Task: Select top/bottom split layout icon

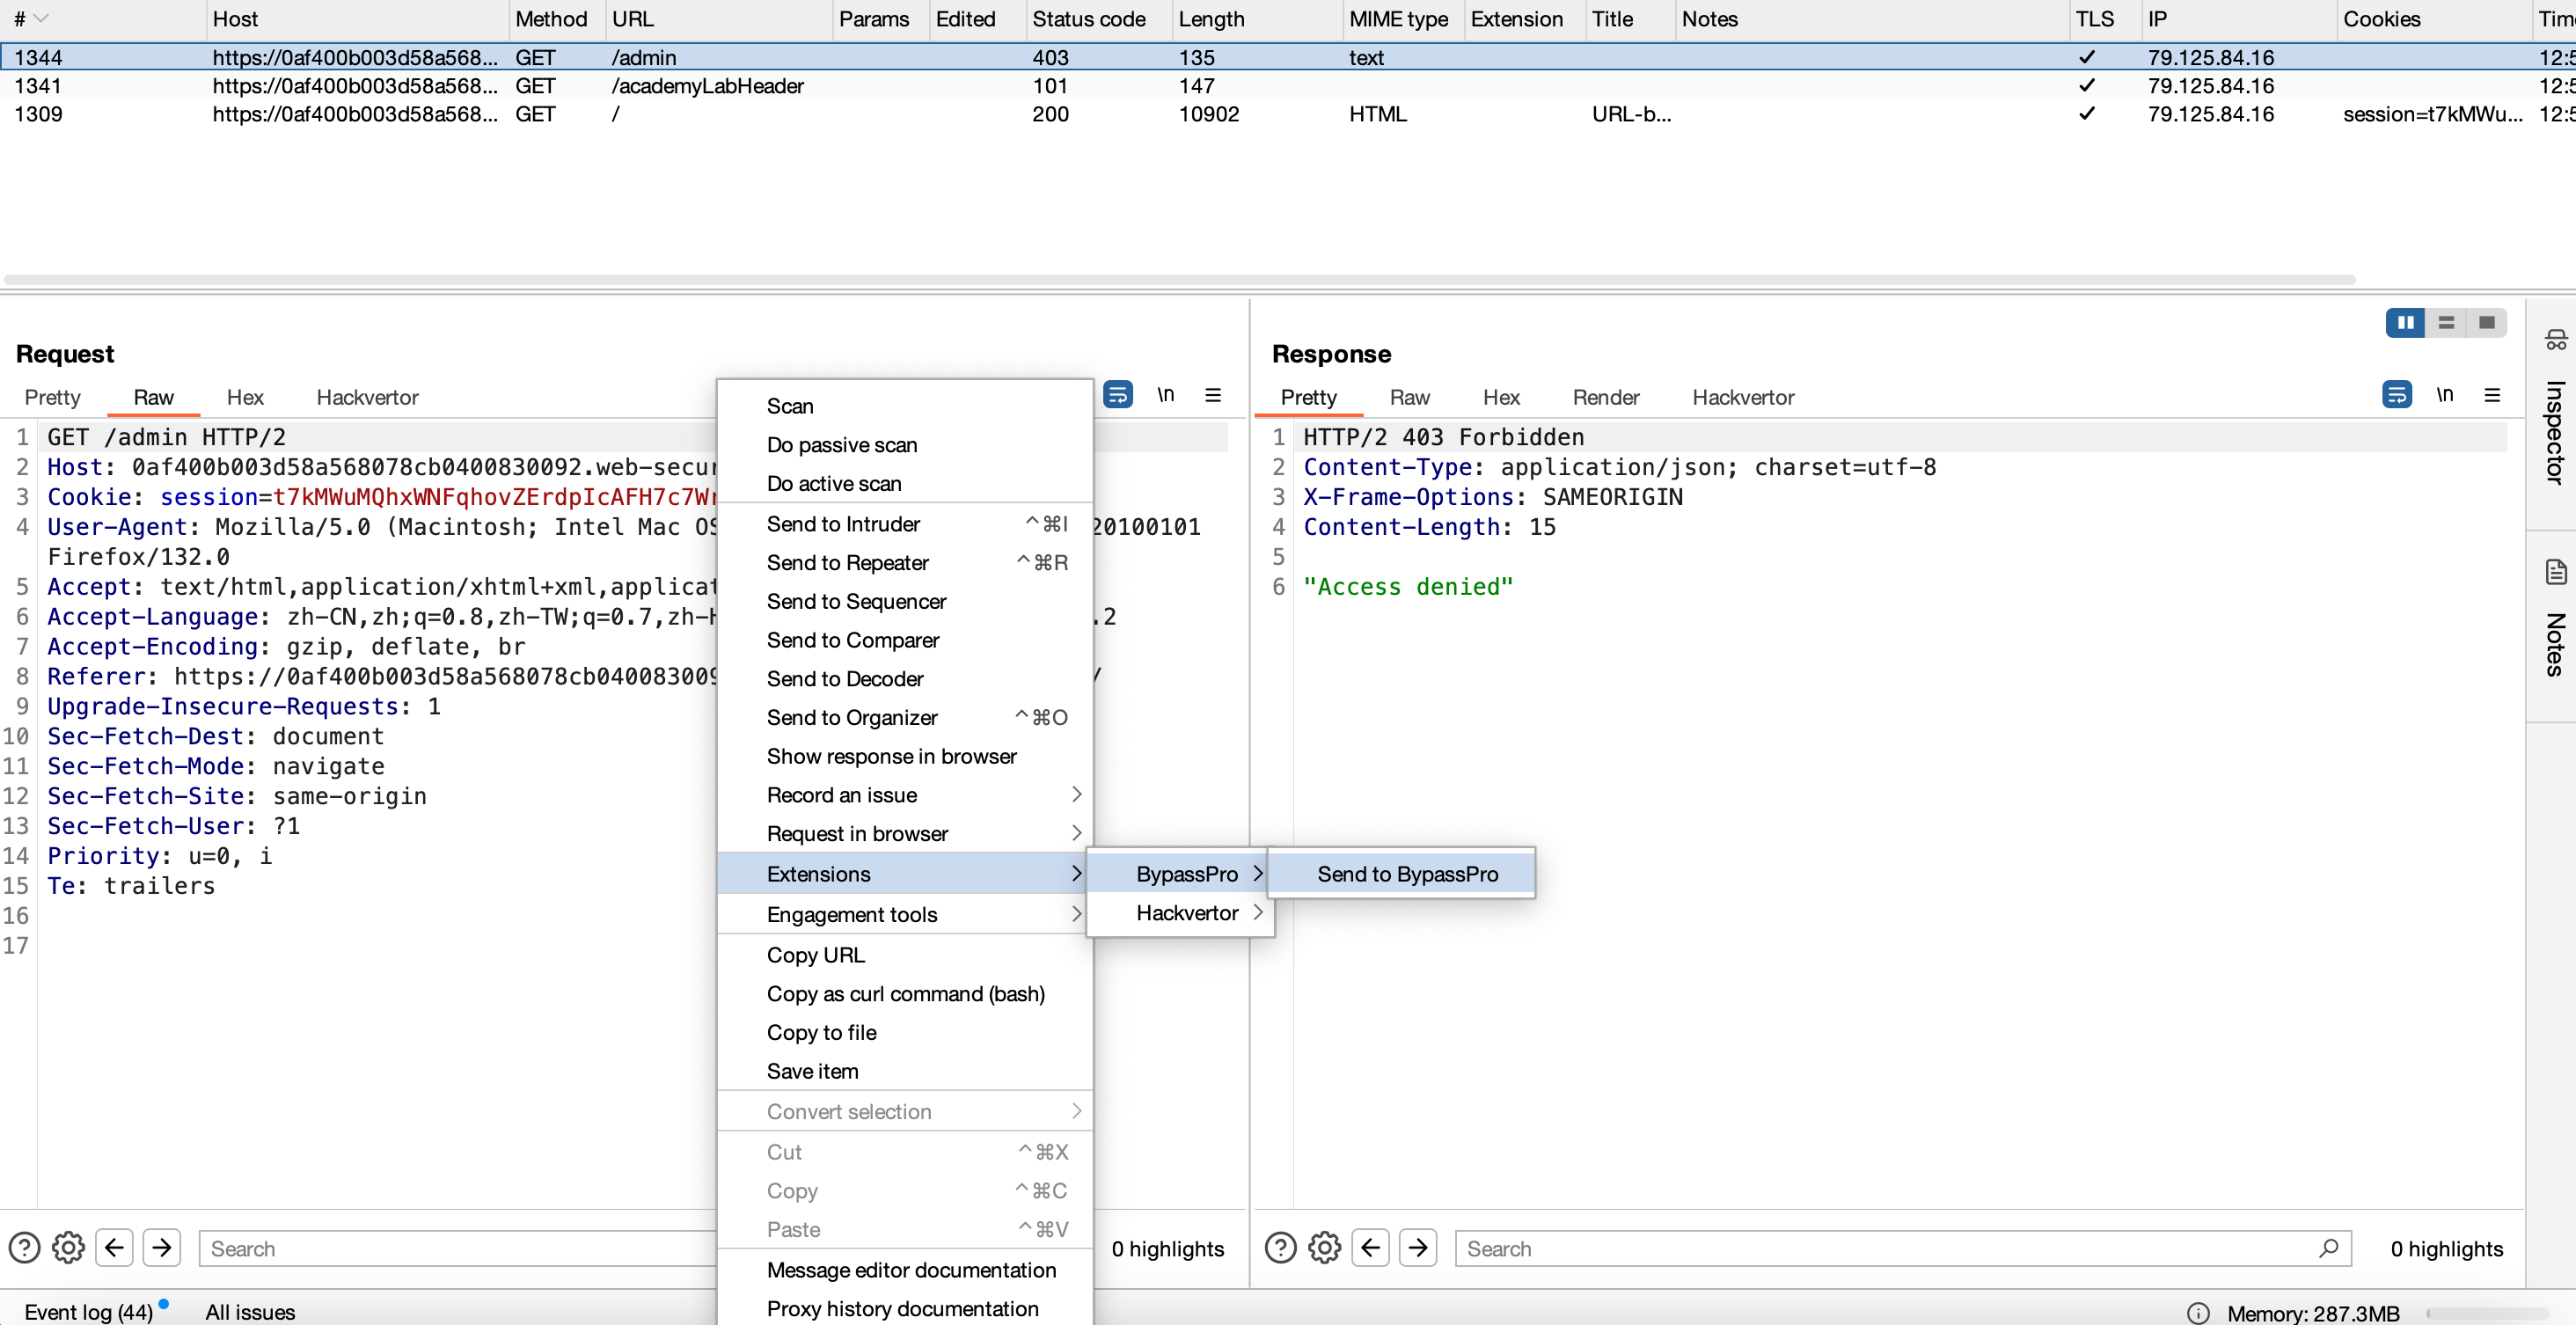Action: click(2446, 322)
